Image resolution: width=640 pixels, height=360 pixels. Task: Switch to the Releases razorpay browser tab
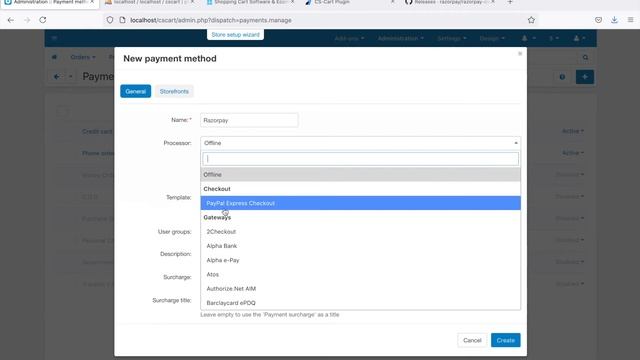tap(449, 2)
